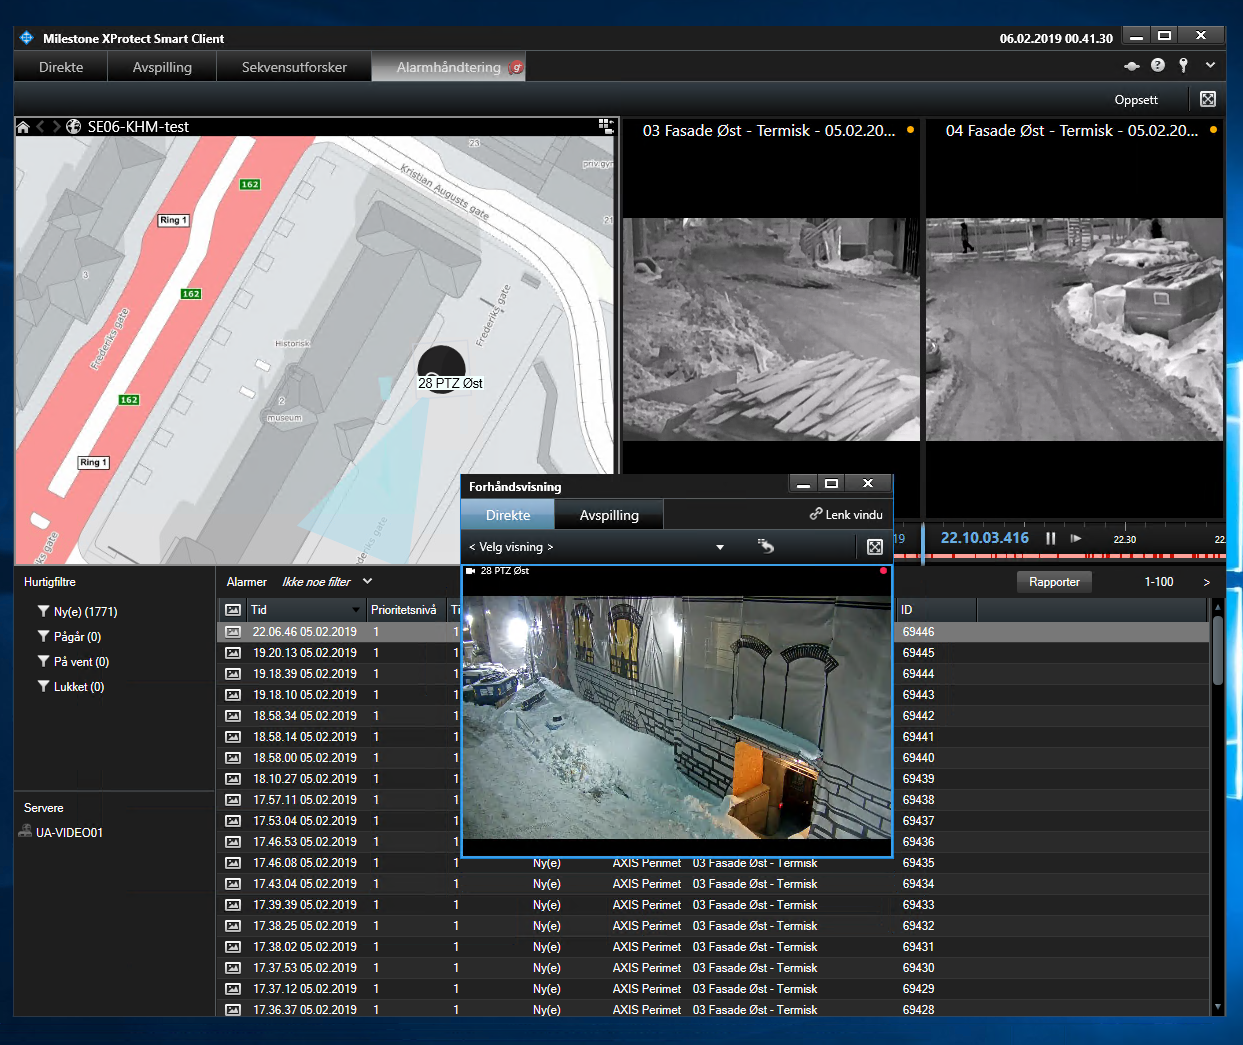Click the 1-100 alarm range text
The width and height of the screenshot is (1243, 1045).
coord(1159,582)
